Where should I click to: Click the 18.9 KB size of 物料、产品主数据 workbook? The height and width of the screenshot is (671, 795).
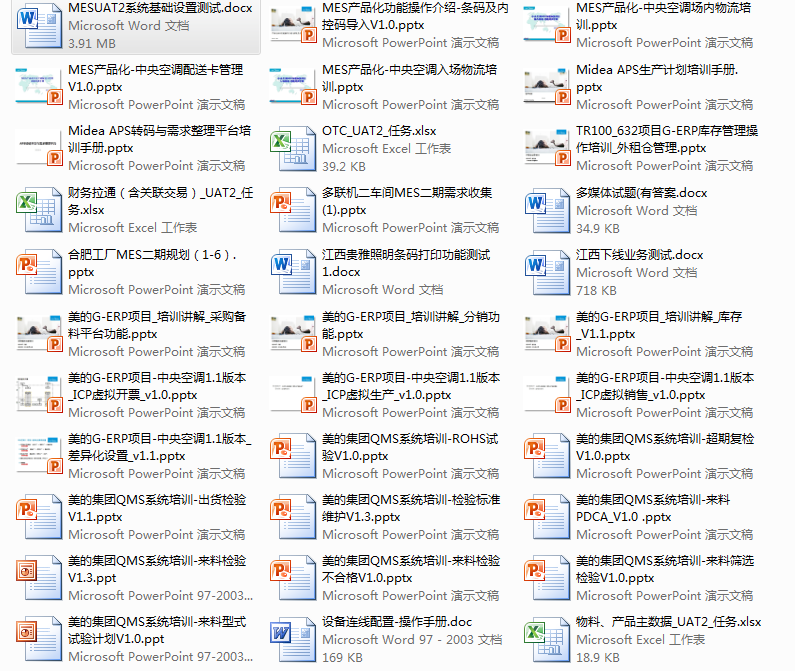pos(598,658)
